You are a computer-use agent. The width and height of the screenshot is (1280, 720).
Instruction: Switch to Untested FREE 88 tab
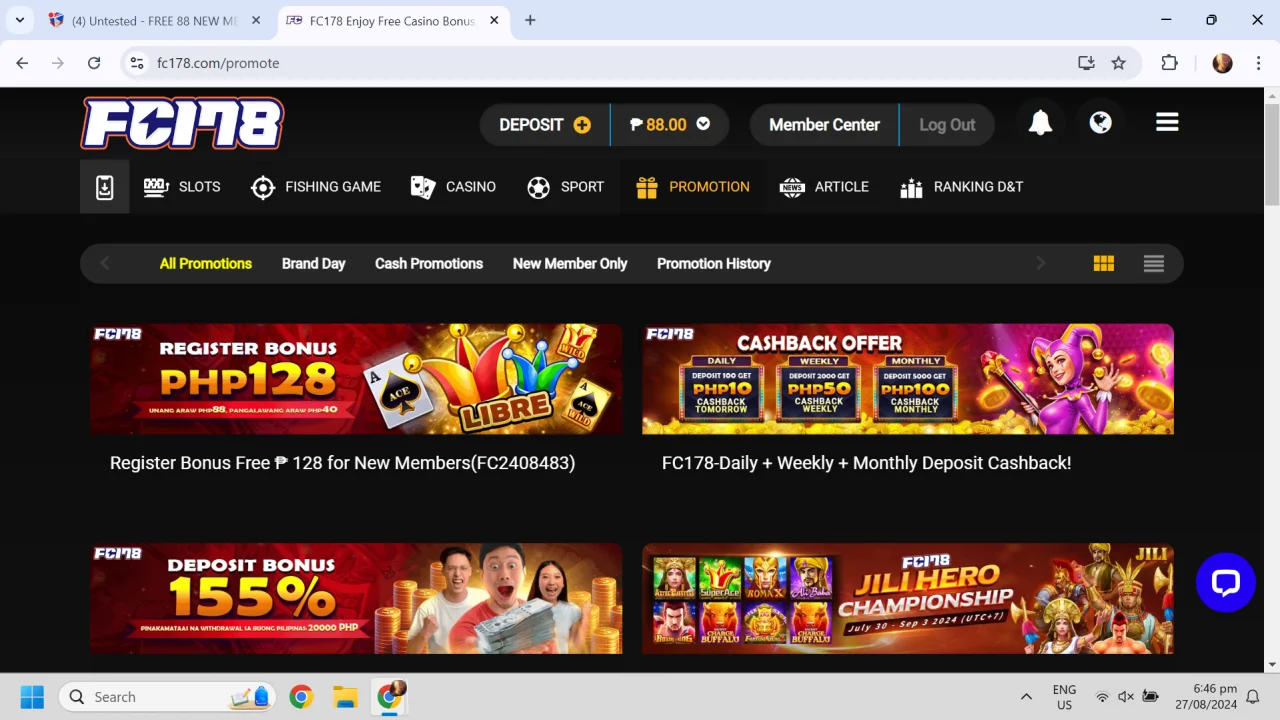click(155, 21)
